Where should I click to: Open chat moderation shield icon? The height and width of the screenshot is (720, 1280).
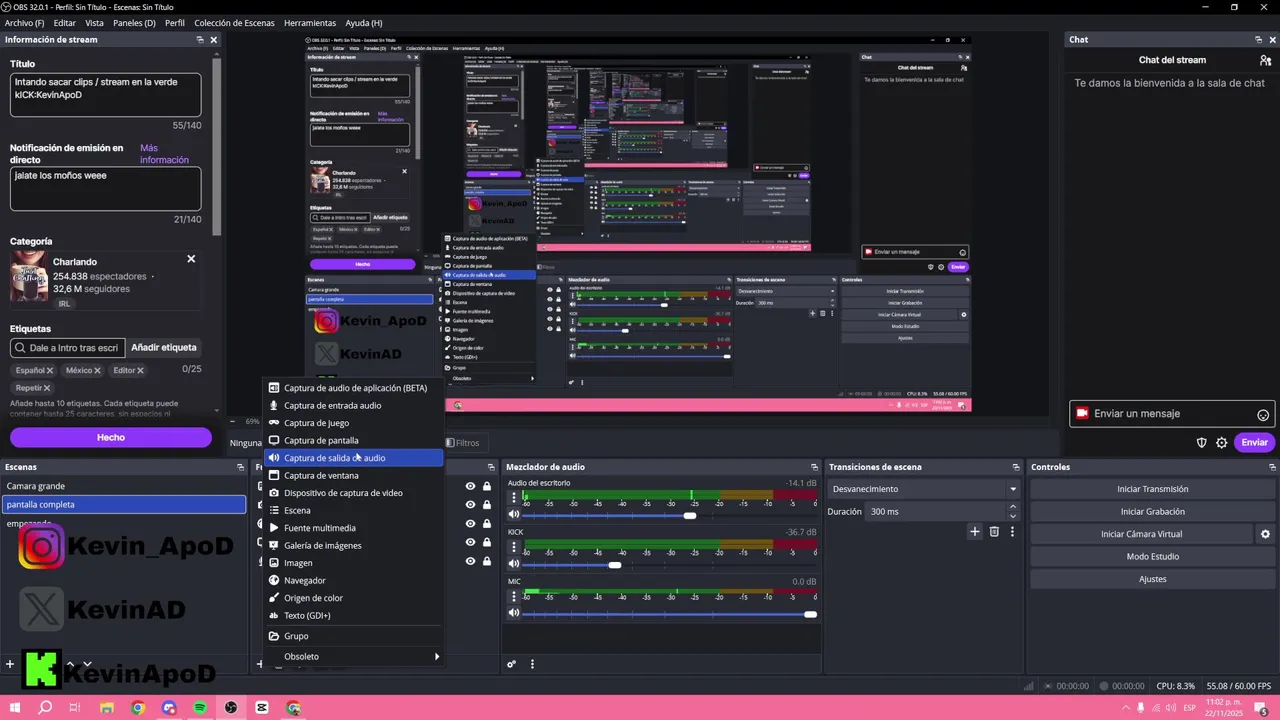click(1202, 442)
